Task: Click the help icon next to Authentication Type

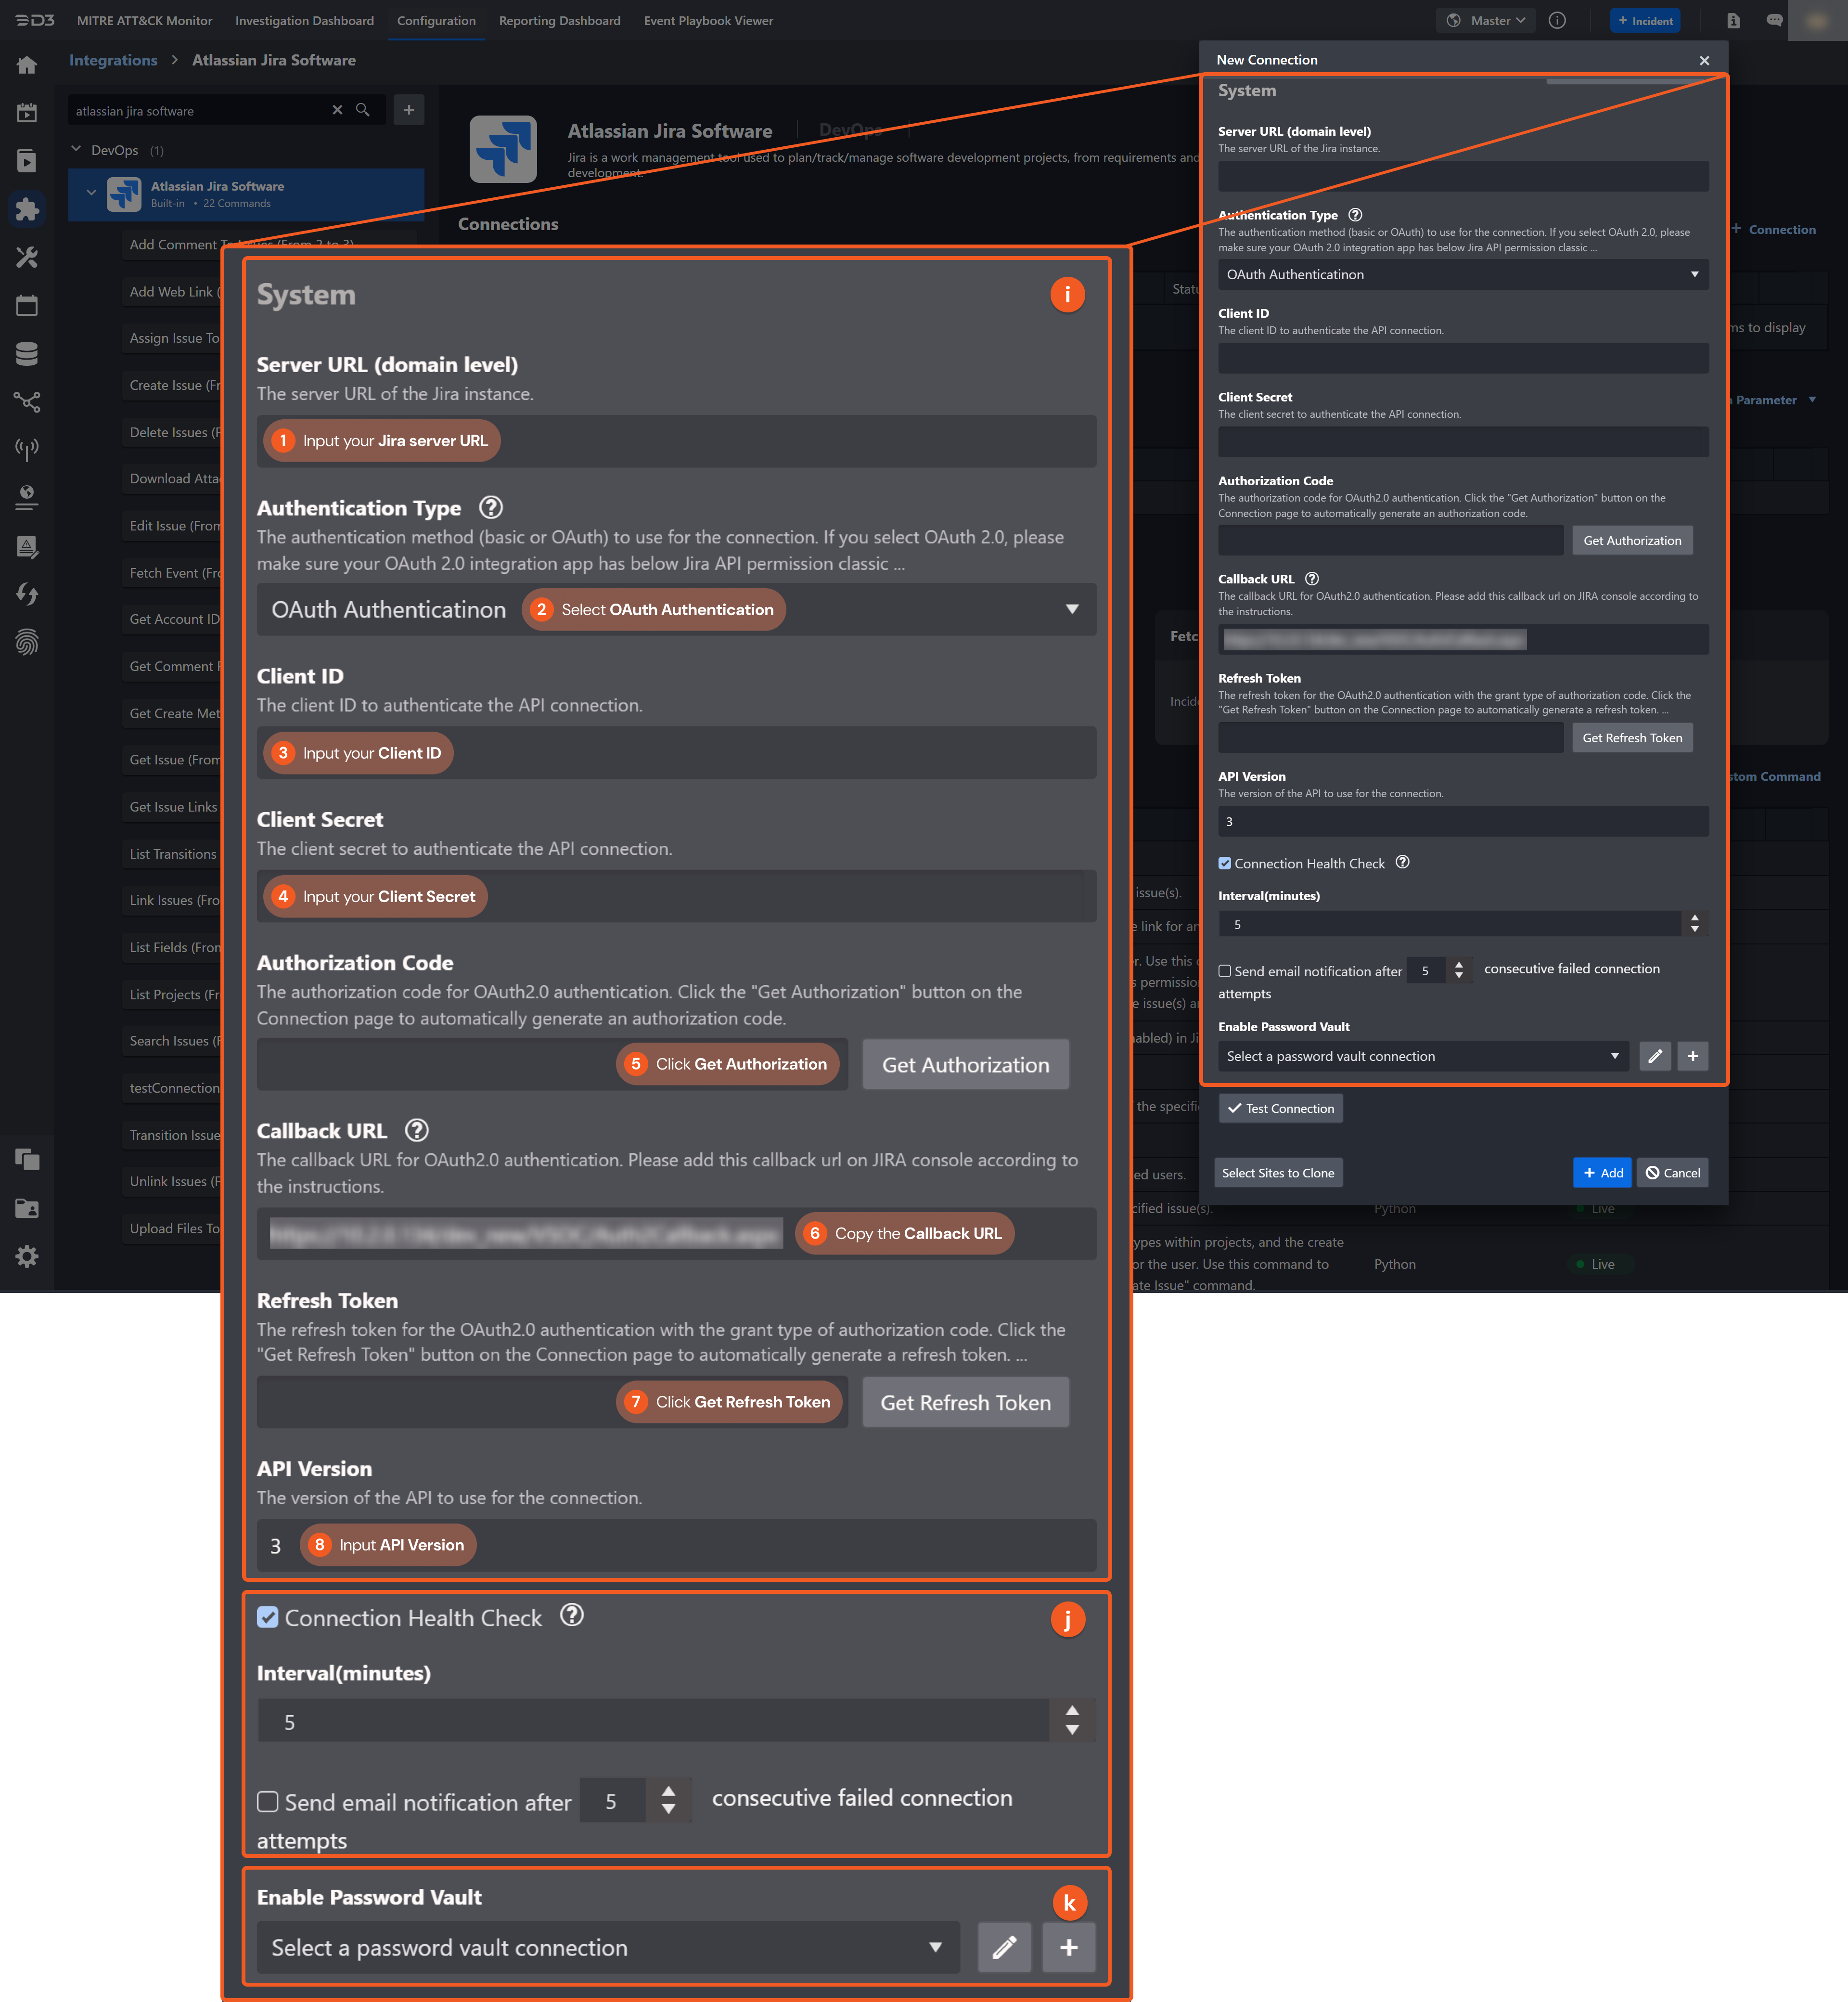Action: coord(1355,215)
